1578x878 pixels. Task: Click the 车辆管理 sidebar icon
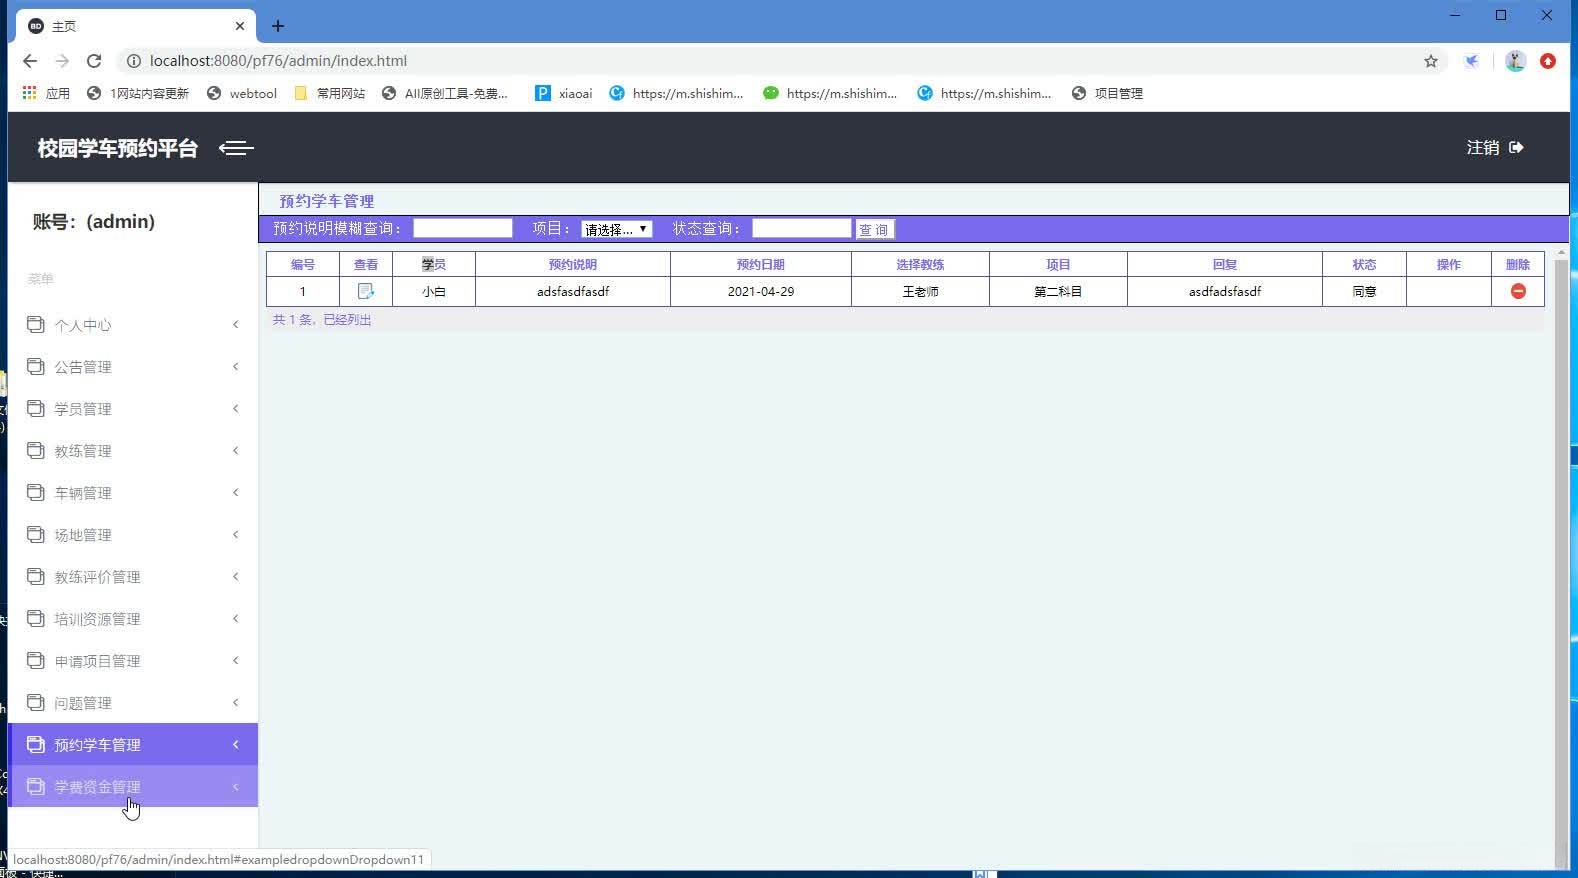click(x=36, y=493)
